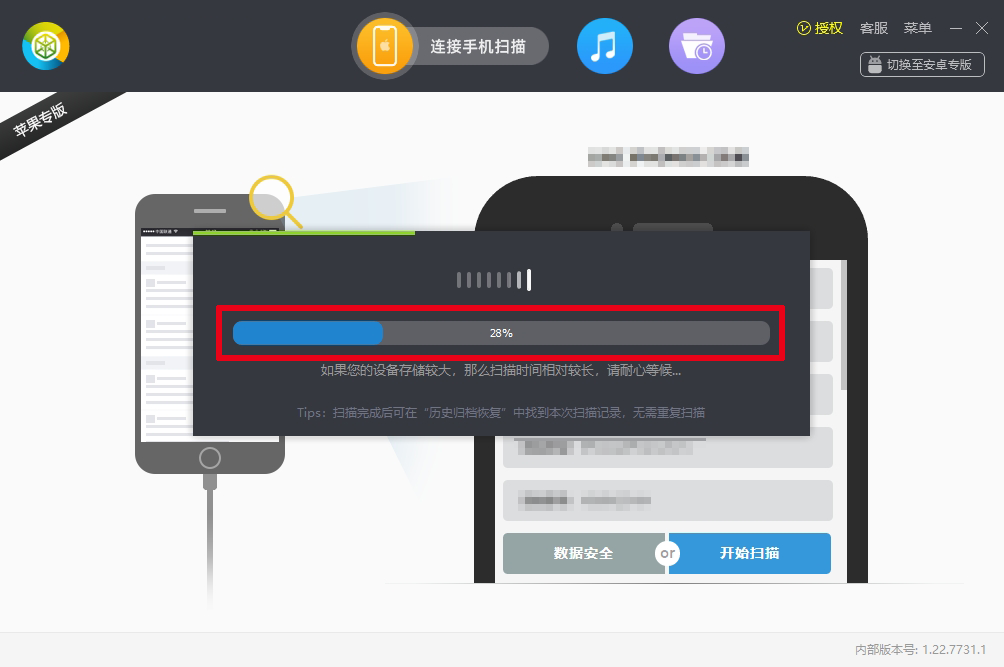Click the magnifying glass over the phone
The image size is (1004, 667).
coord(272,199)
